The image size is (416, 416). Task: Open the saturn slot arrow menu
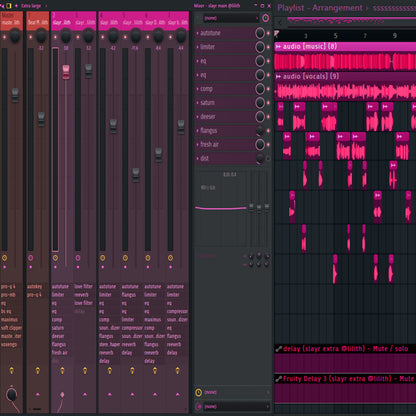click(x=197, y=103)
